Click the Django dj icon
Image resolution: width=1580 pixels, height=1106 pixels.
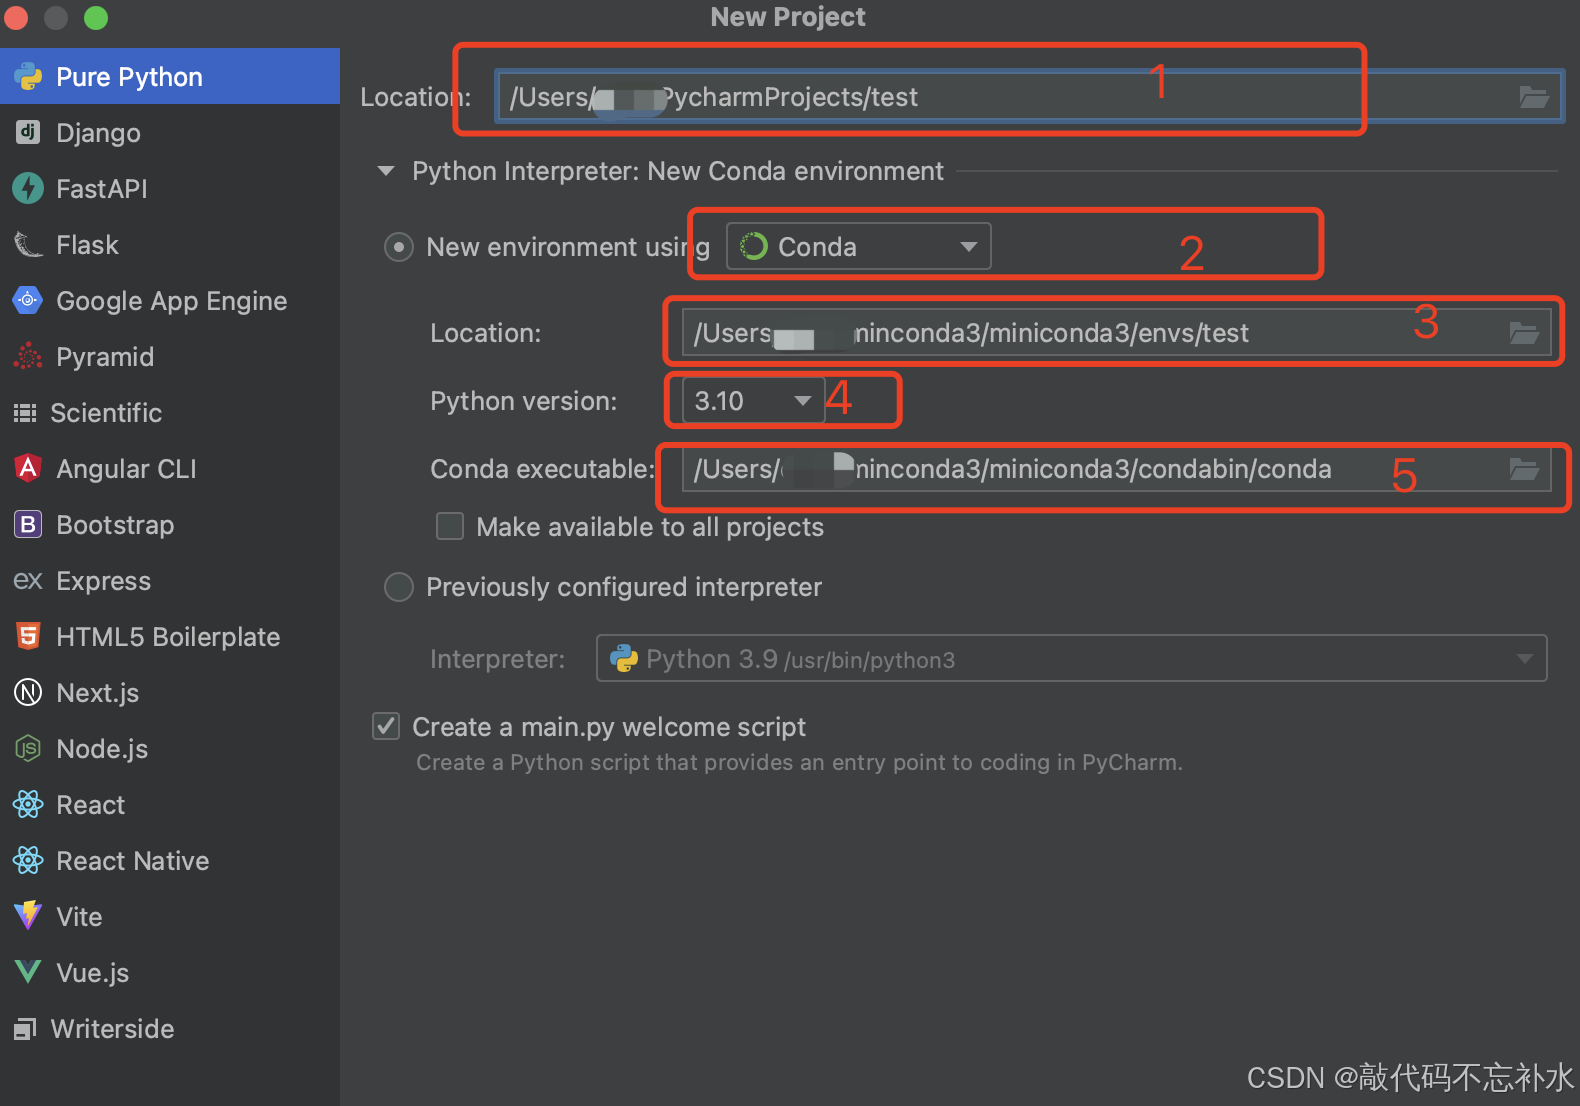pos(28,132)
